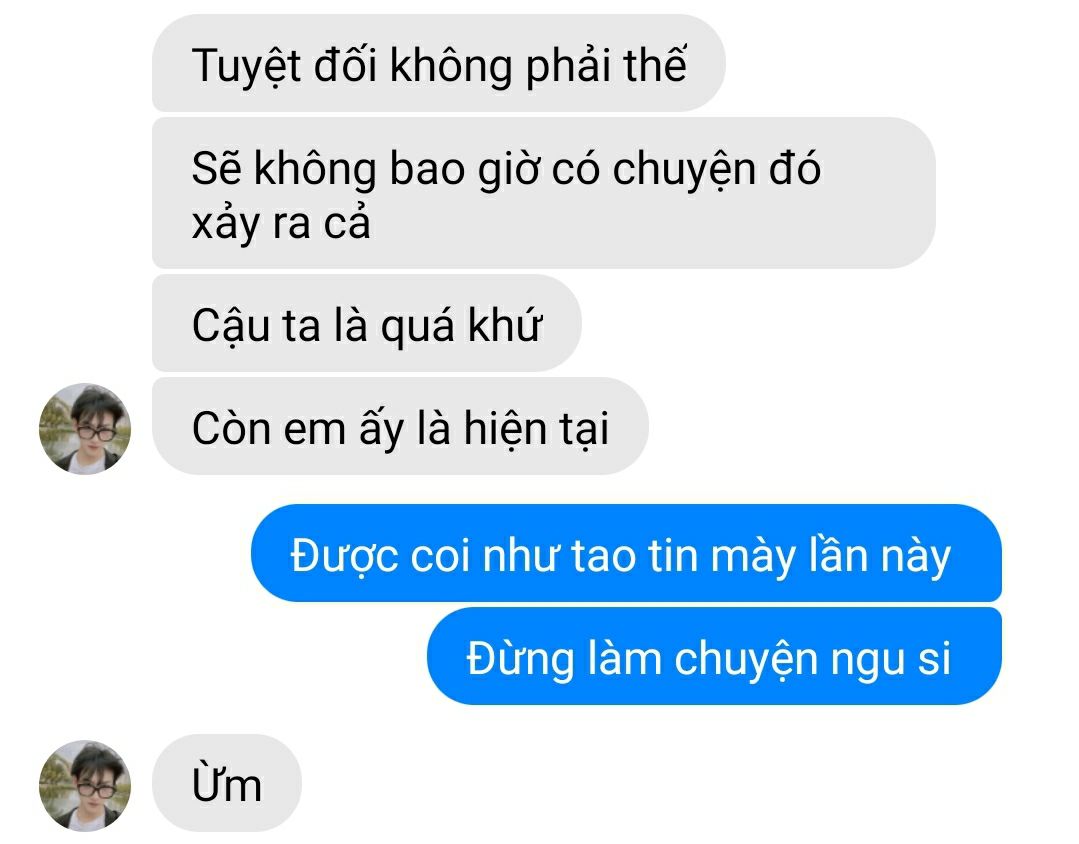The height and width of the screenshot is (844, 1079).
Task: Click the words 'hiện tại' in gray bubble
Action: pos(537,428)
